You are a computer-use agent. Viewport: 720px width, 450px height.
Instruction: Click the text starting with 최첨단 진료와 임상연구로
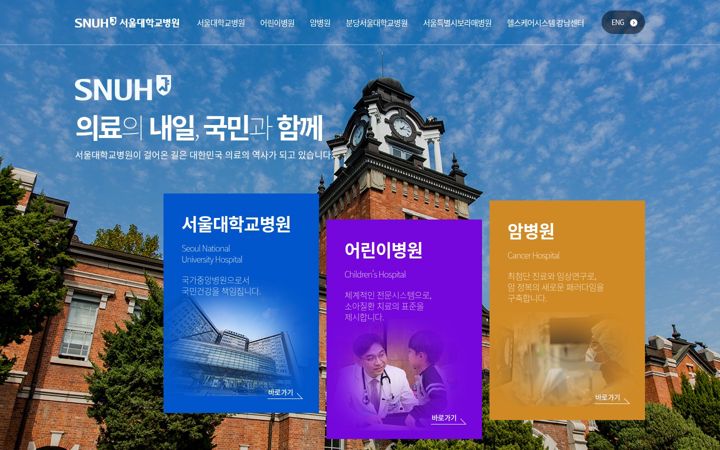click(556, 287)
